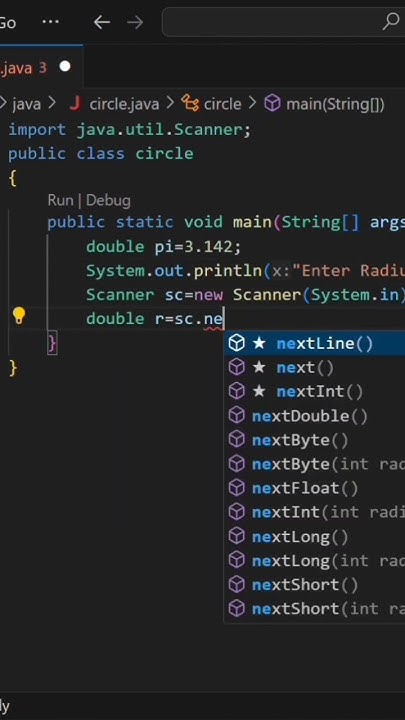Click the method icon beside nextLine()
Screen dimensions: 405x720
tap(236, 343)
